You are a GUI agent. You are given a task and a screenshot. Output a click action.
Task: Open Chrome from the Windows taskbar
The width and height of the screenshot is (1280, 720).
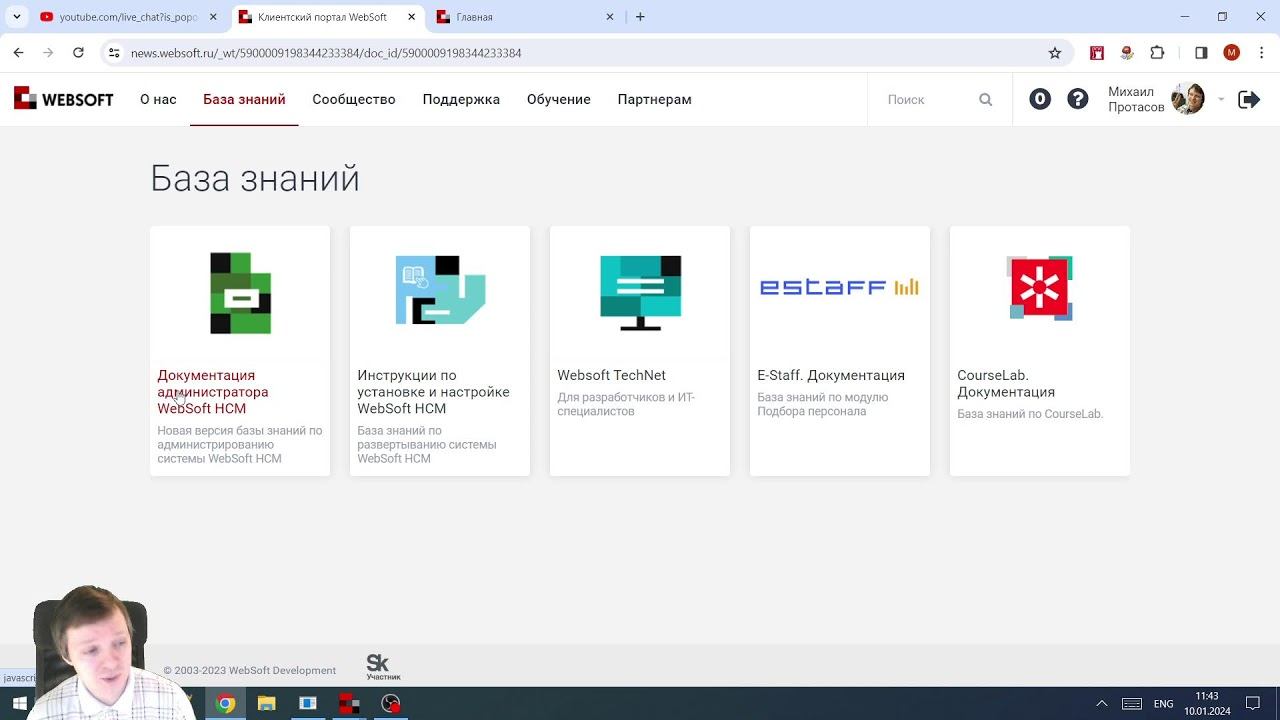pyautogui.click(x=225, y=704)
